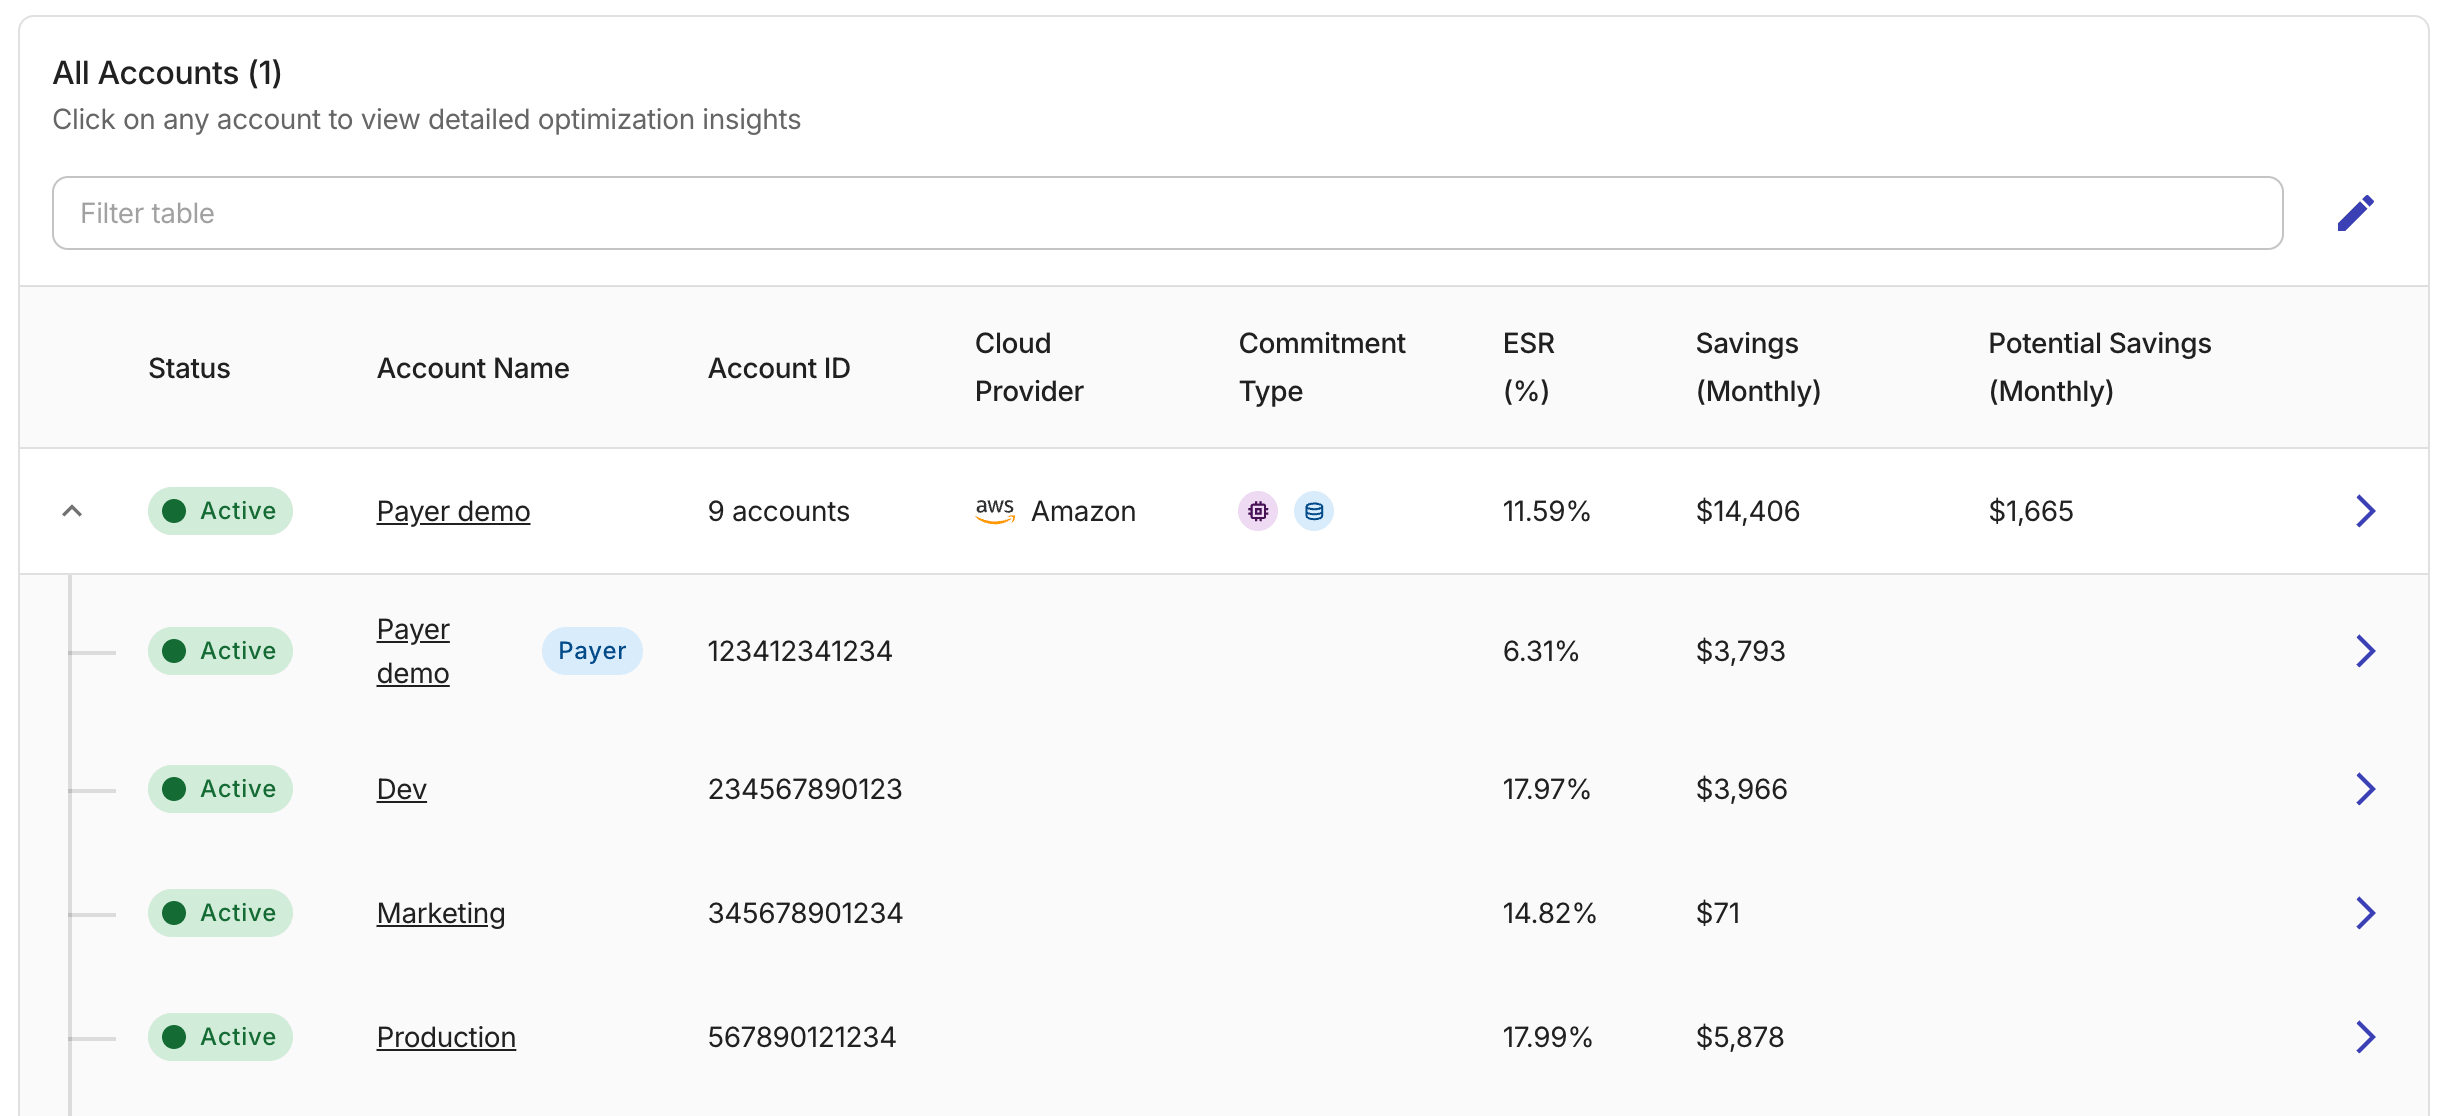
Task: Click account ID 234567890123
Action: (x=804, y=789)
